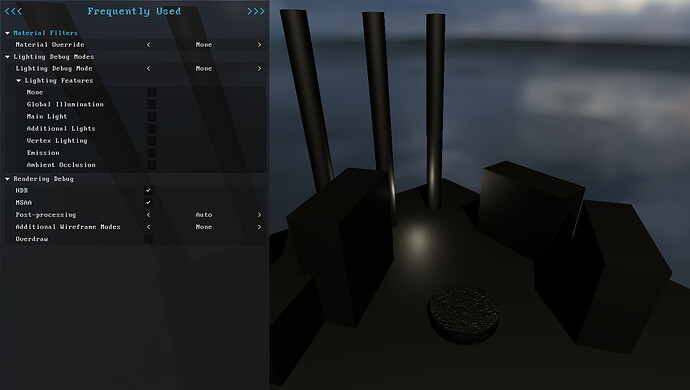This screenshot has height=390, width=690.
Task: Click the Additional Wireframe Modes None value
Action: (x=204, y=227)
